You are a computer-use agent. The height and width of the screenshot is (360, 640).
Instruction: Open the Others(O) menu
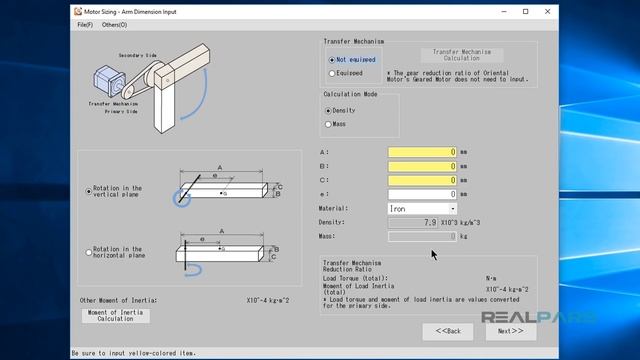click(114, 25)
